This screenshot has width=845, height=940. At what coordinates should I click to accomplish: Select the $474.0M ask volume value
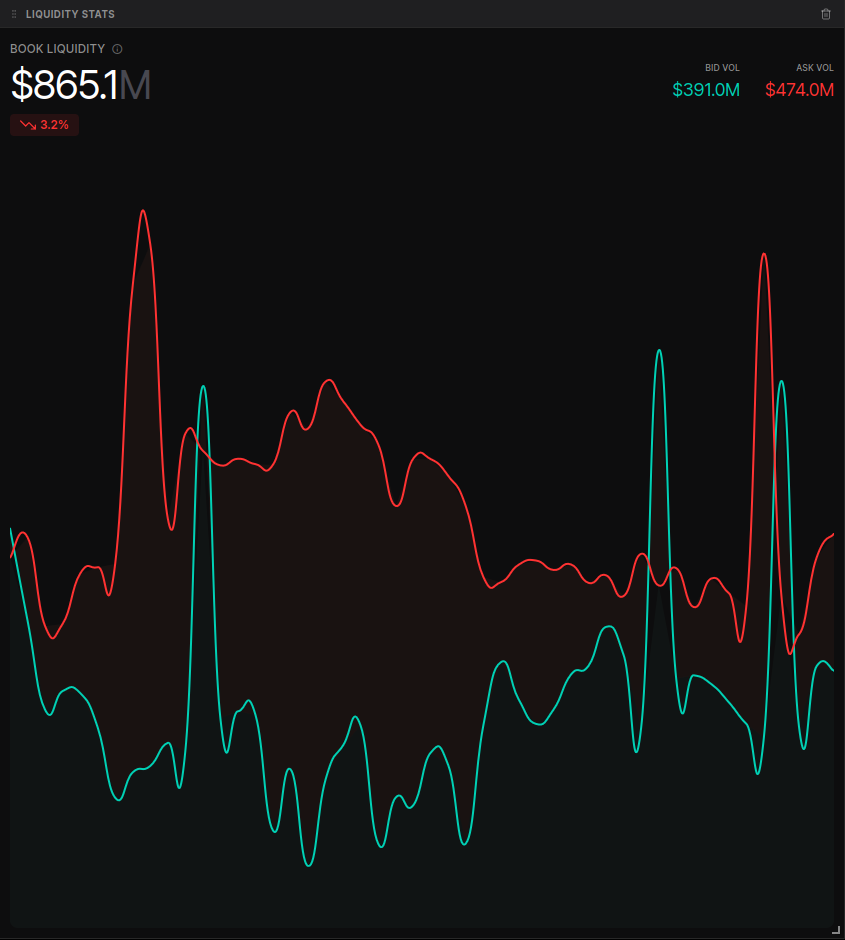pyautogui.click(x=799, y=89)
